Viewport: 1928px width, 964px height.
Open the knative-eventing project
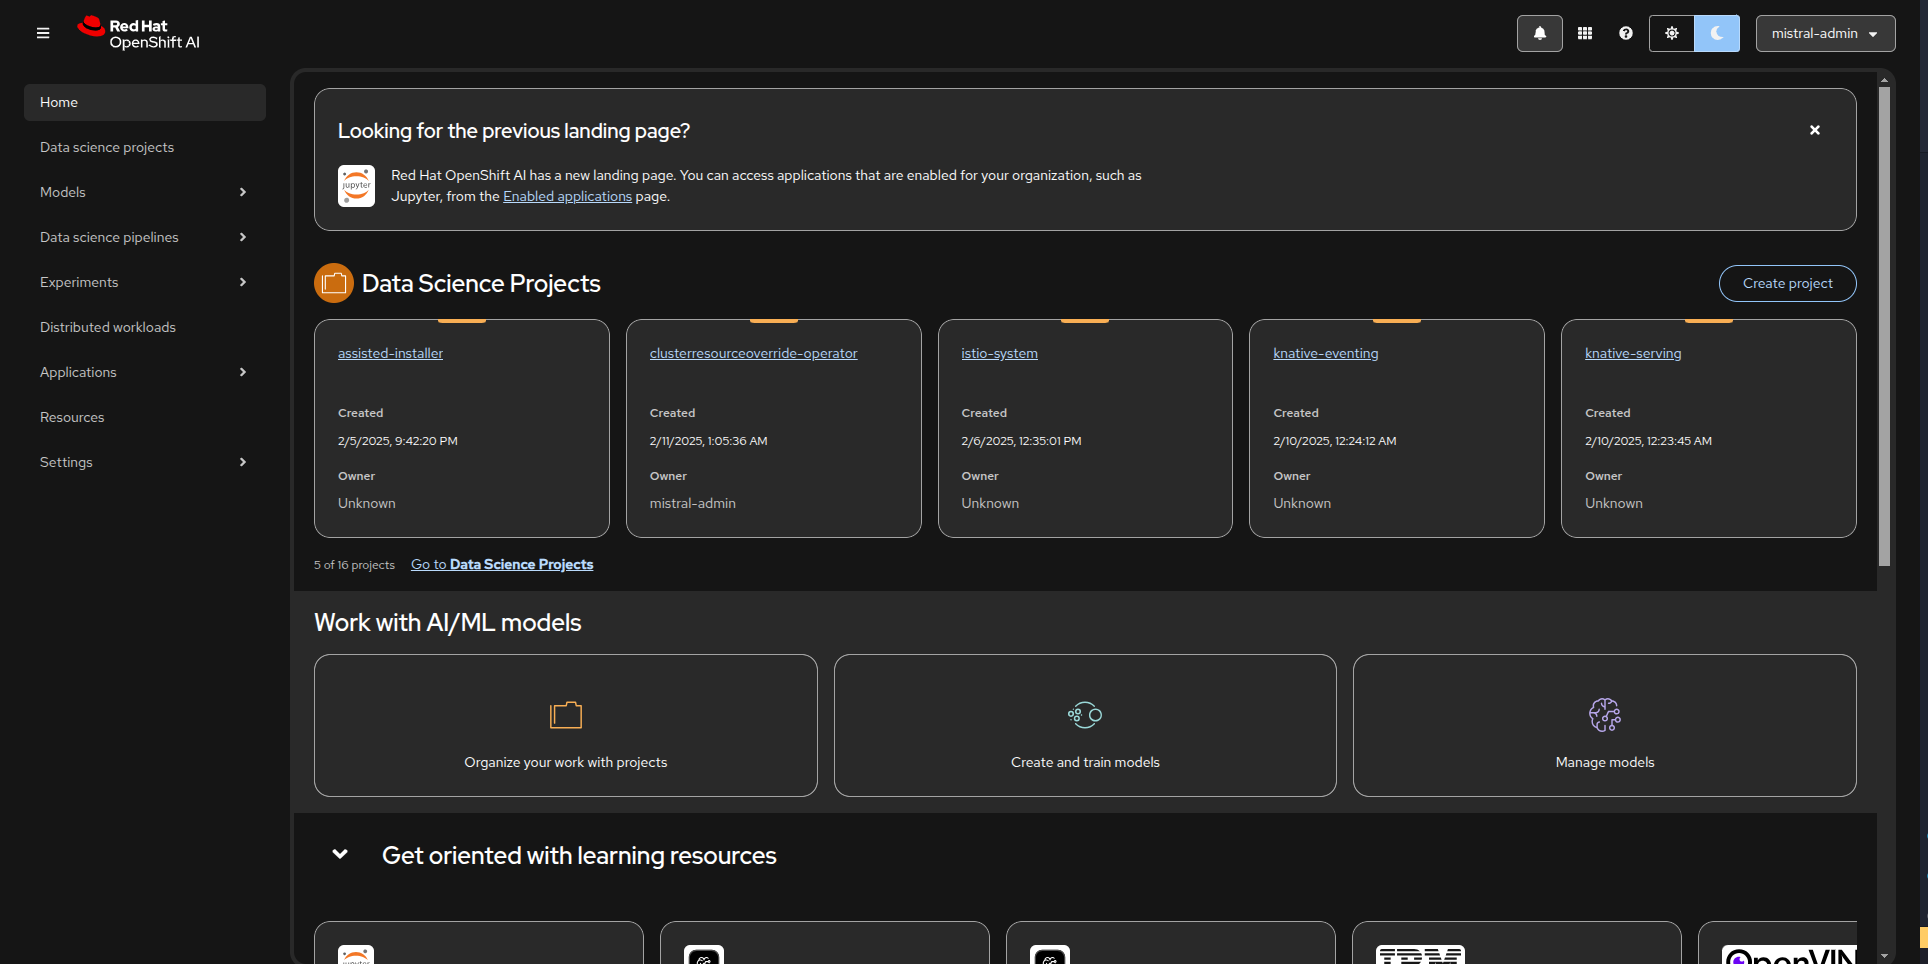tap(1325, 353)
